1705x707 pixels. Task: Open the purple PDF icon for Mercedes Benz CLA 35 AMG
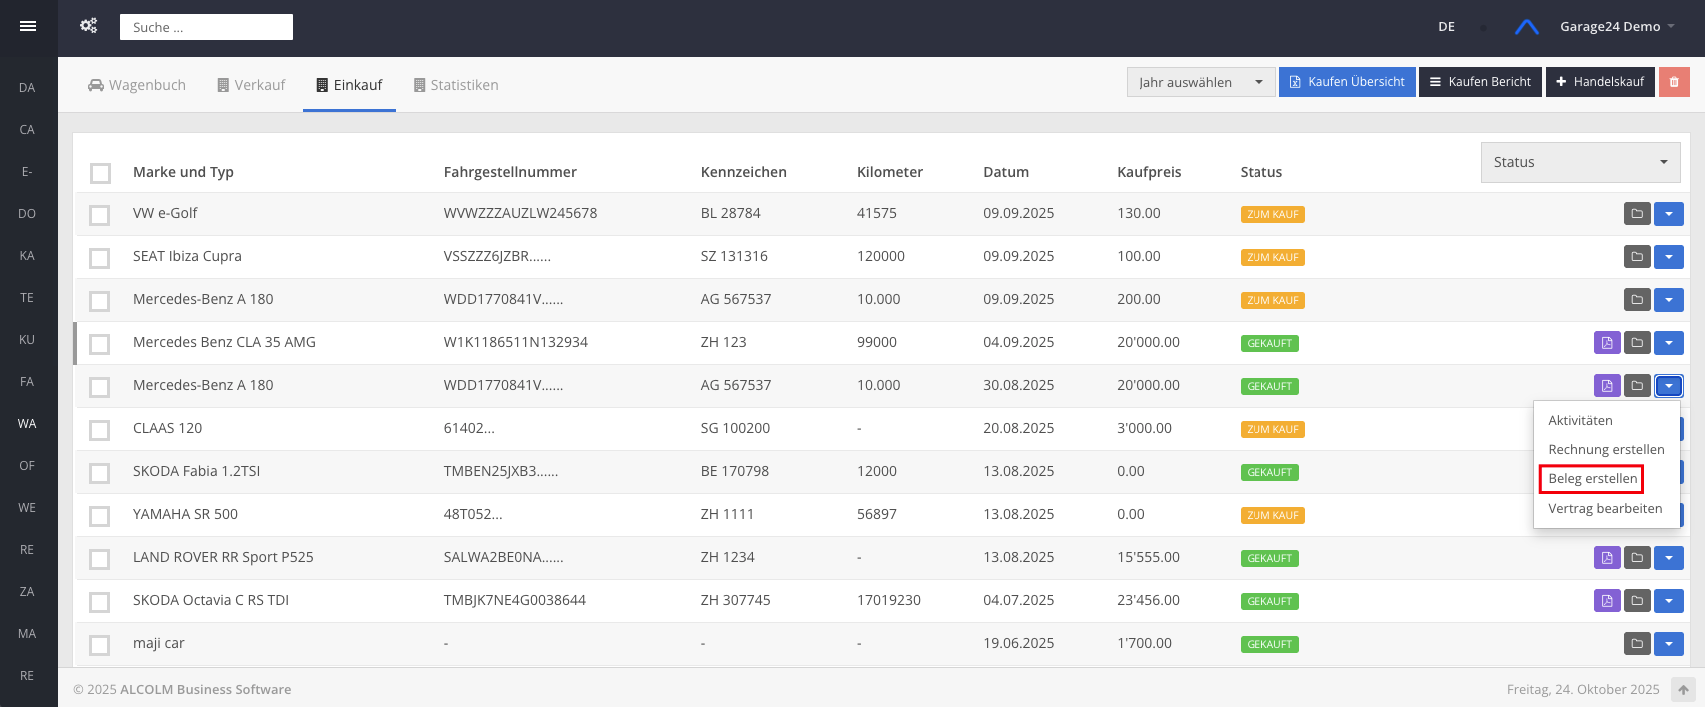[x=1606, y=343]
